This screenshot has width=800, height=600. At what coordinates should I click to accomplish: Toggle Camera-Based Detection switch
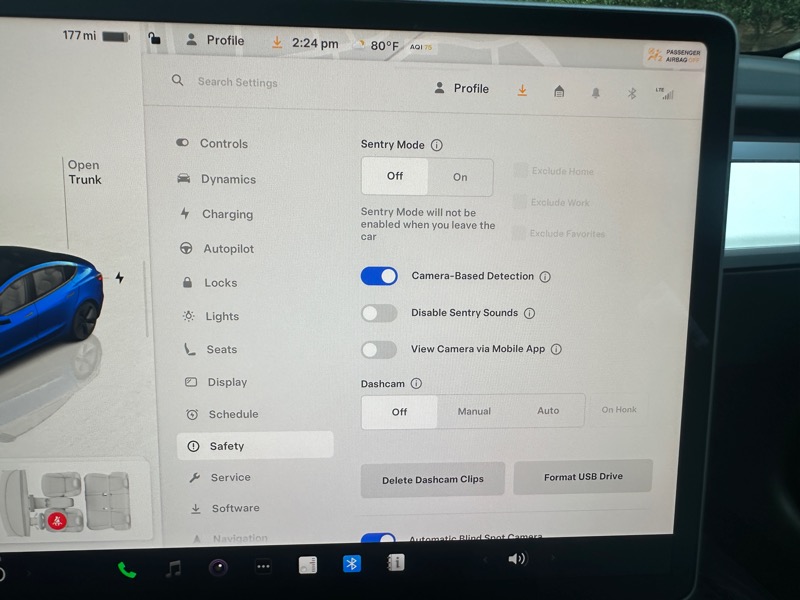(x=379, y=276)
